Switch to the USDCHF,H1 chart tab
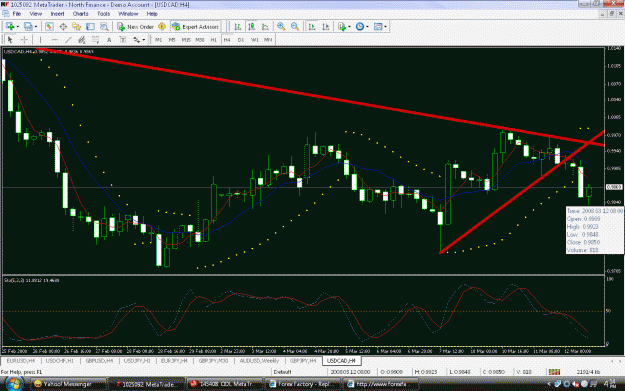The image size is (625, 391). pos(59,361)
